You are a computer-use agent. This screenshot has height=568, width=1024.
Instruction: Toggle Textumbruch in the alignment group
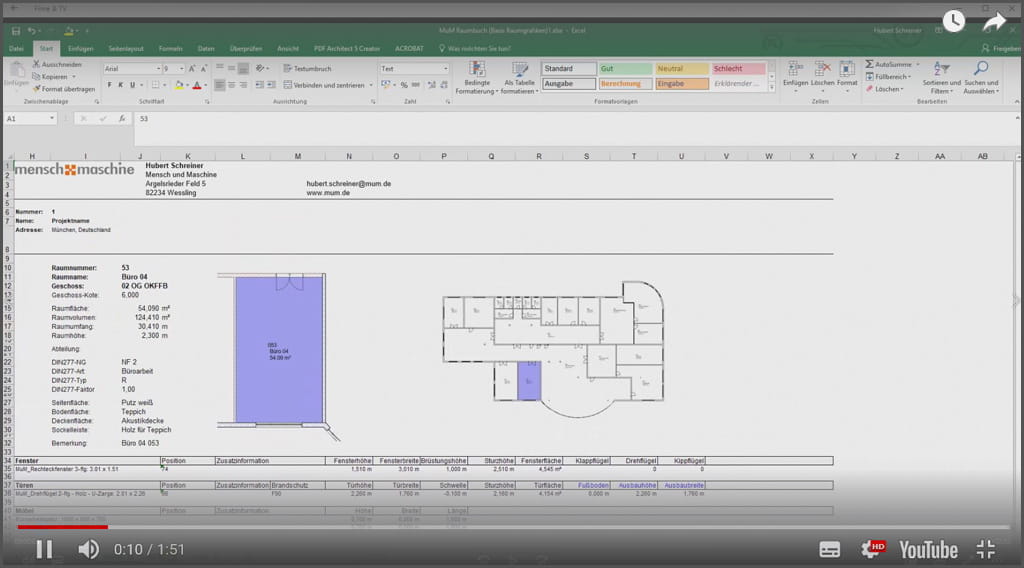307,69
